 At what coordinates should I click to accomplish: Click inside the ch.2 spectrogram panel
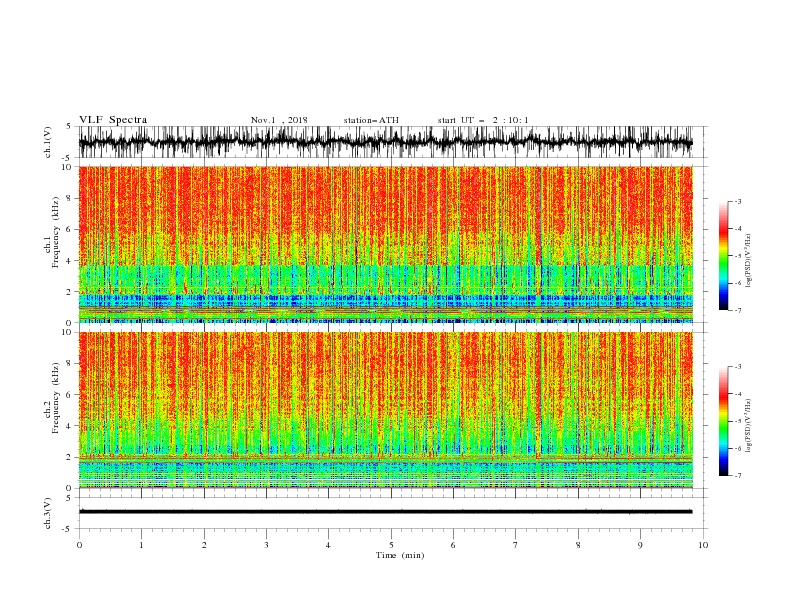tap(385, 410)
